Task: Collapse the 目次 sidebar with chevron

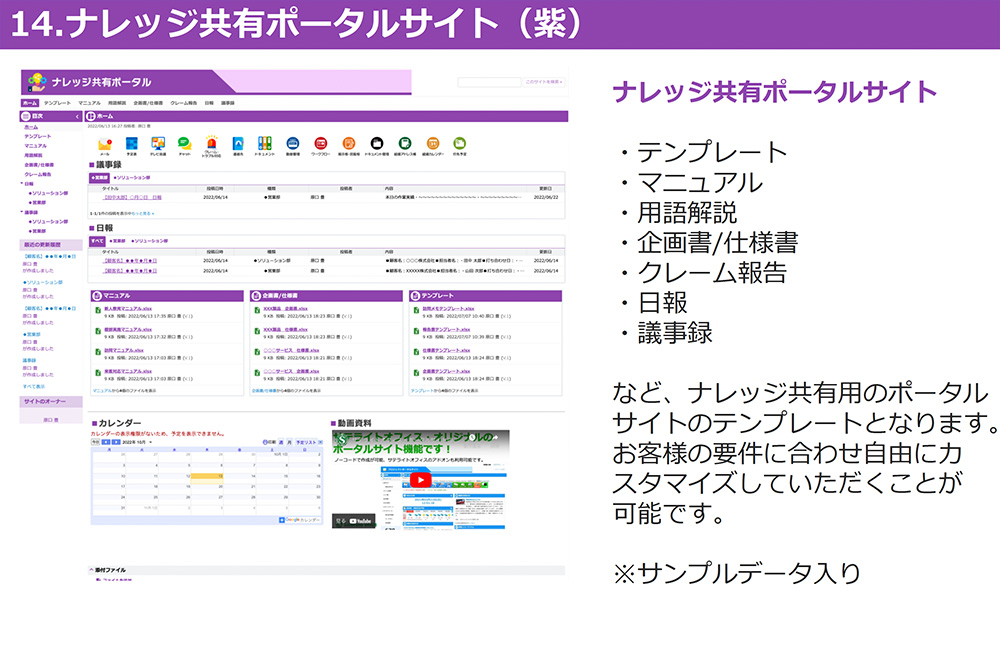Action: pos(77,117)
